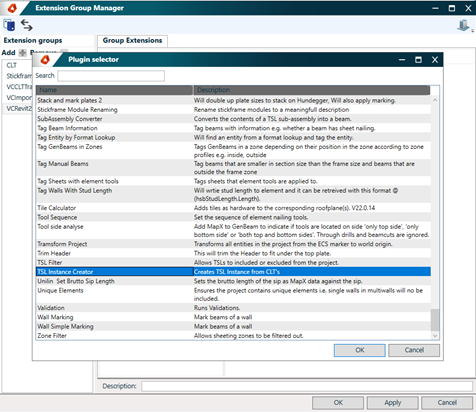Click the swap arrows icon in toolbar

tap(27, 25)
